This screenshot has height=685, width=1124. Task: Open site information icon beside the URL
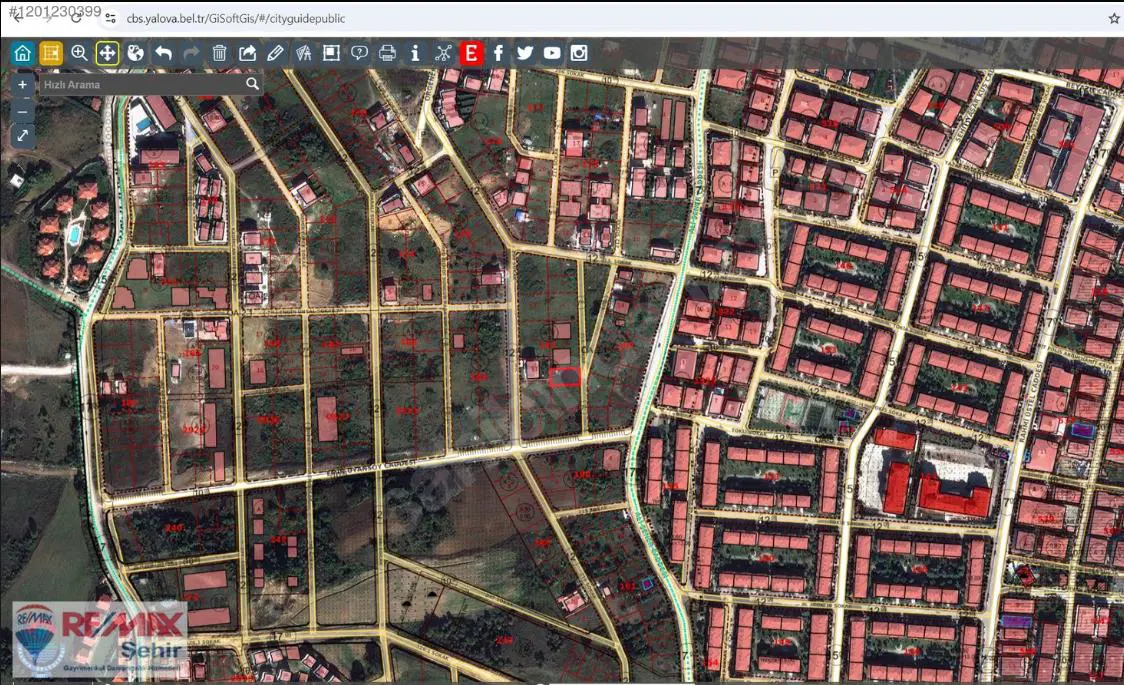tap(110, 19)
